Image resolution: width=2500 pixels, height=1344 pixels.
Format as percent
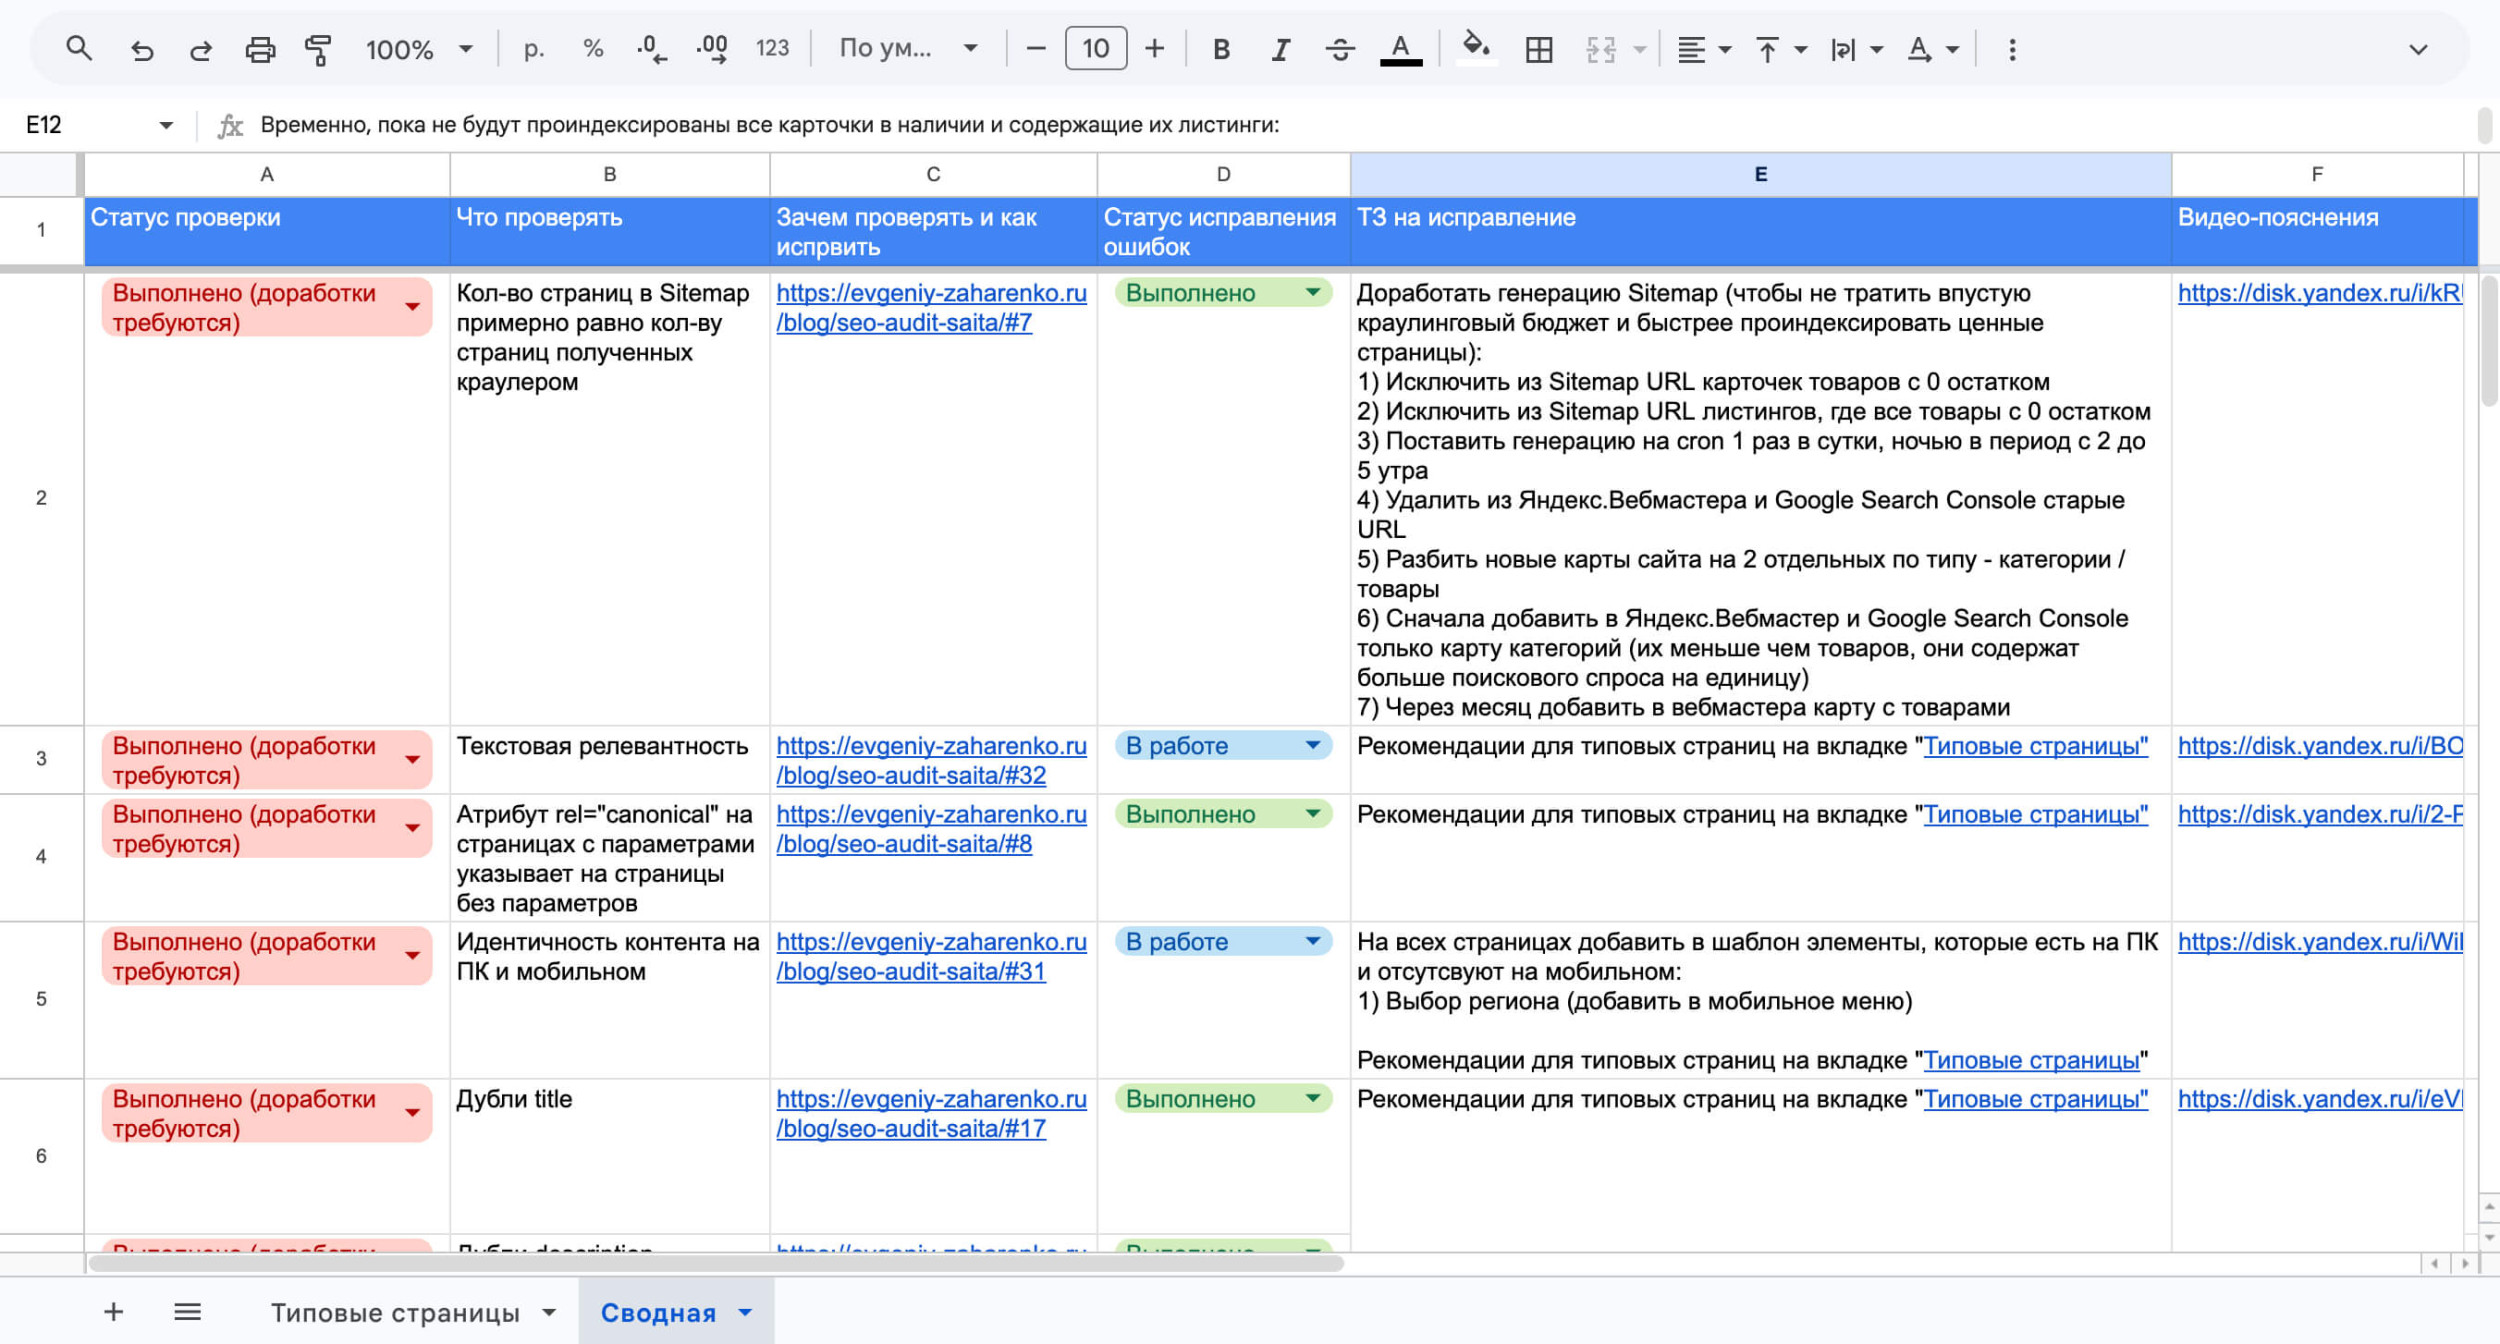593,49
